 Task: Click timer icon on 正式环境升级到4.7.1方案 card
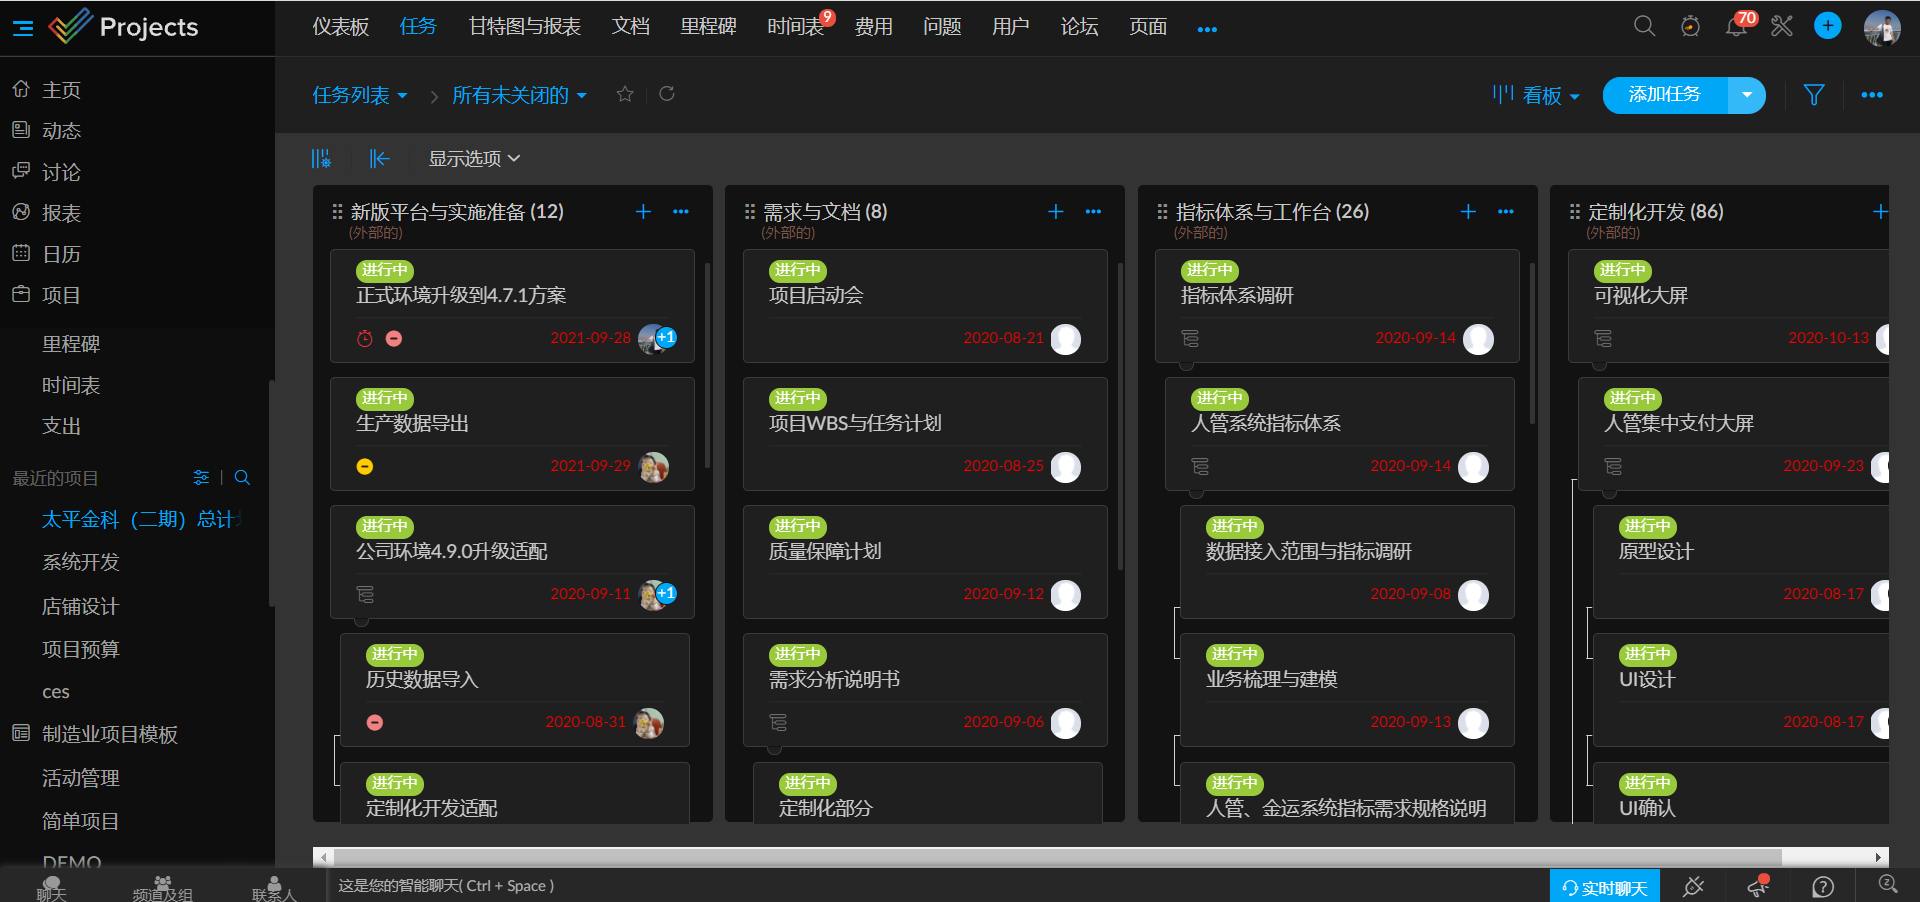(365, 339)
